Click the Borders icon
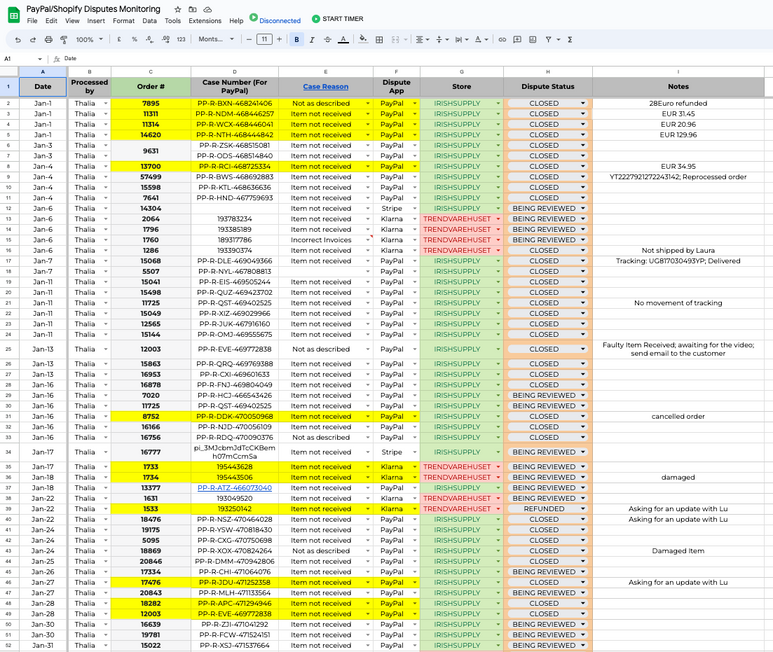 379,40
